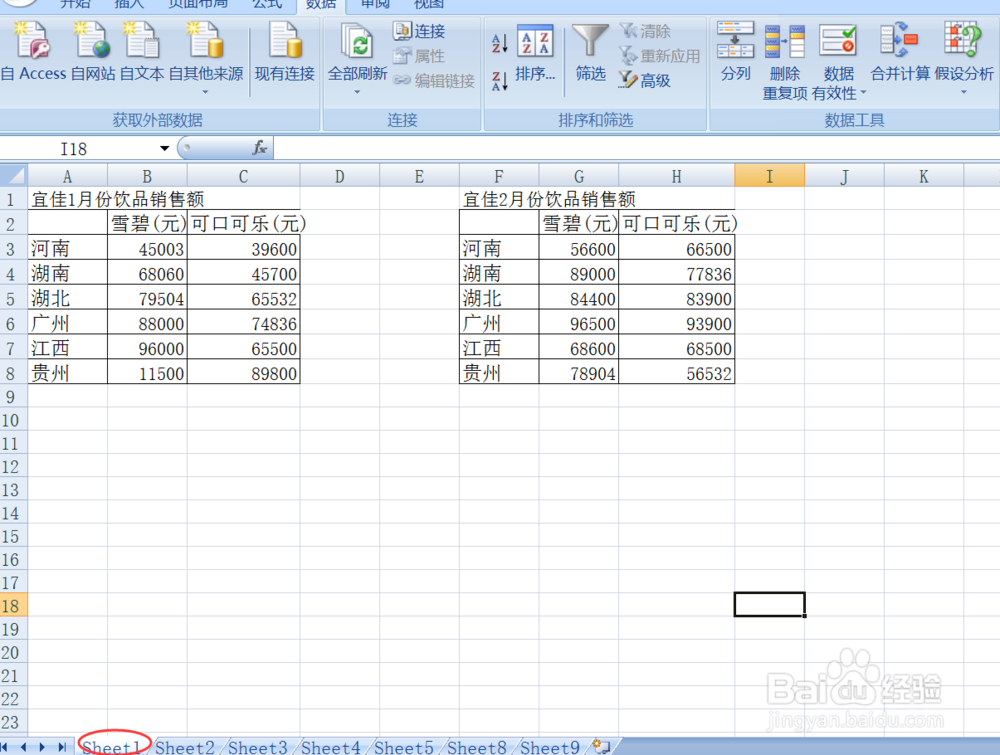Go to next sheet navigation arrow
Image resolution: width=1000 pixels, height=755 pixels.
click(x=42, y=747)
